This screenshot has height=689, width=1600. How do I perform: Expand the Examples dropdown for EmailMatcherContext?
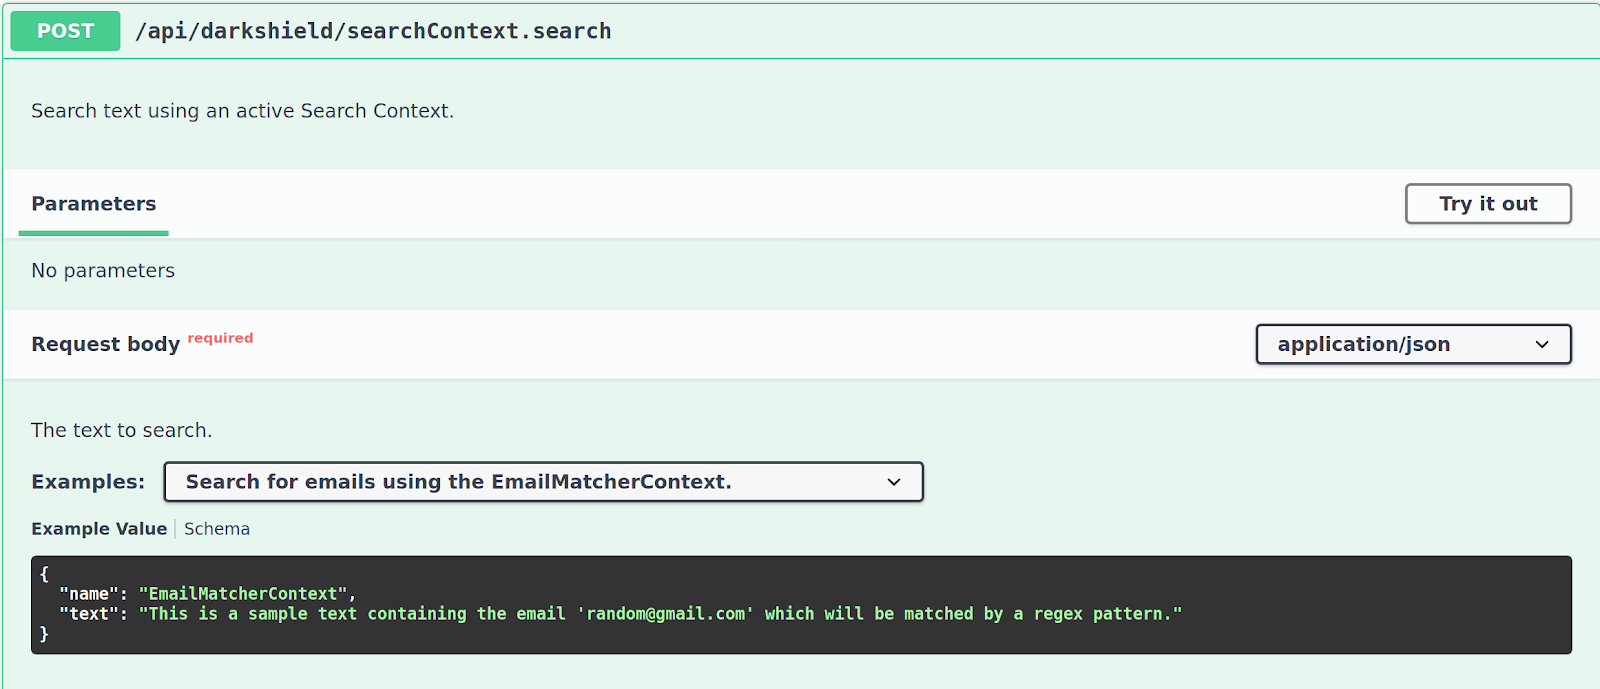543,482
